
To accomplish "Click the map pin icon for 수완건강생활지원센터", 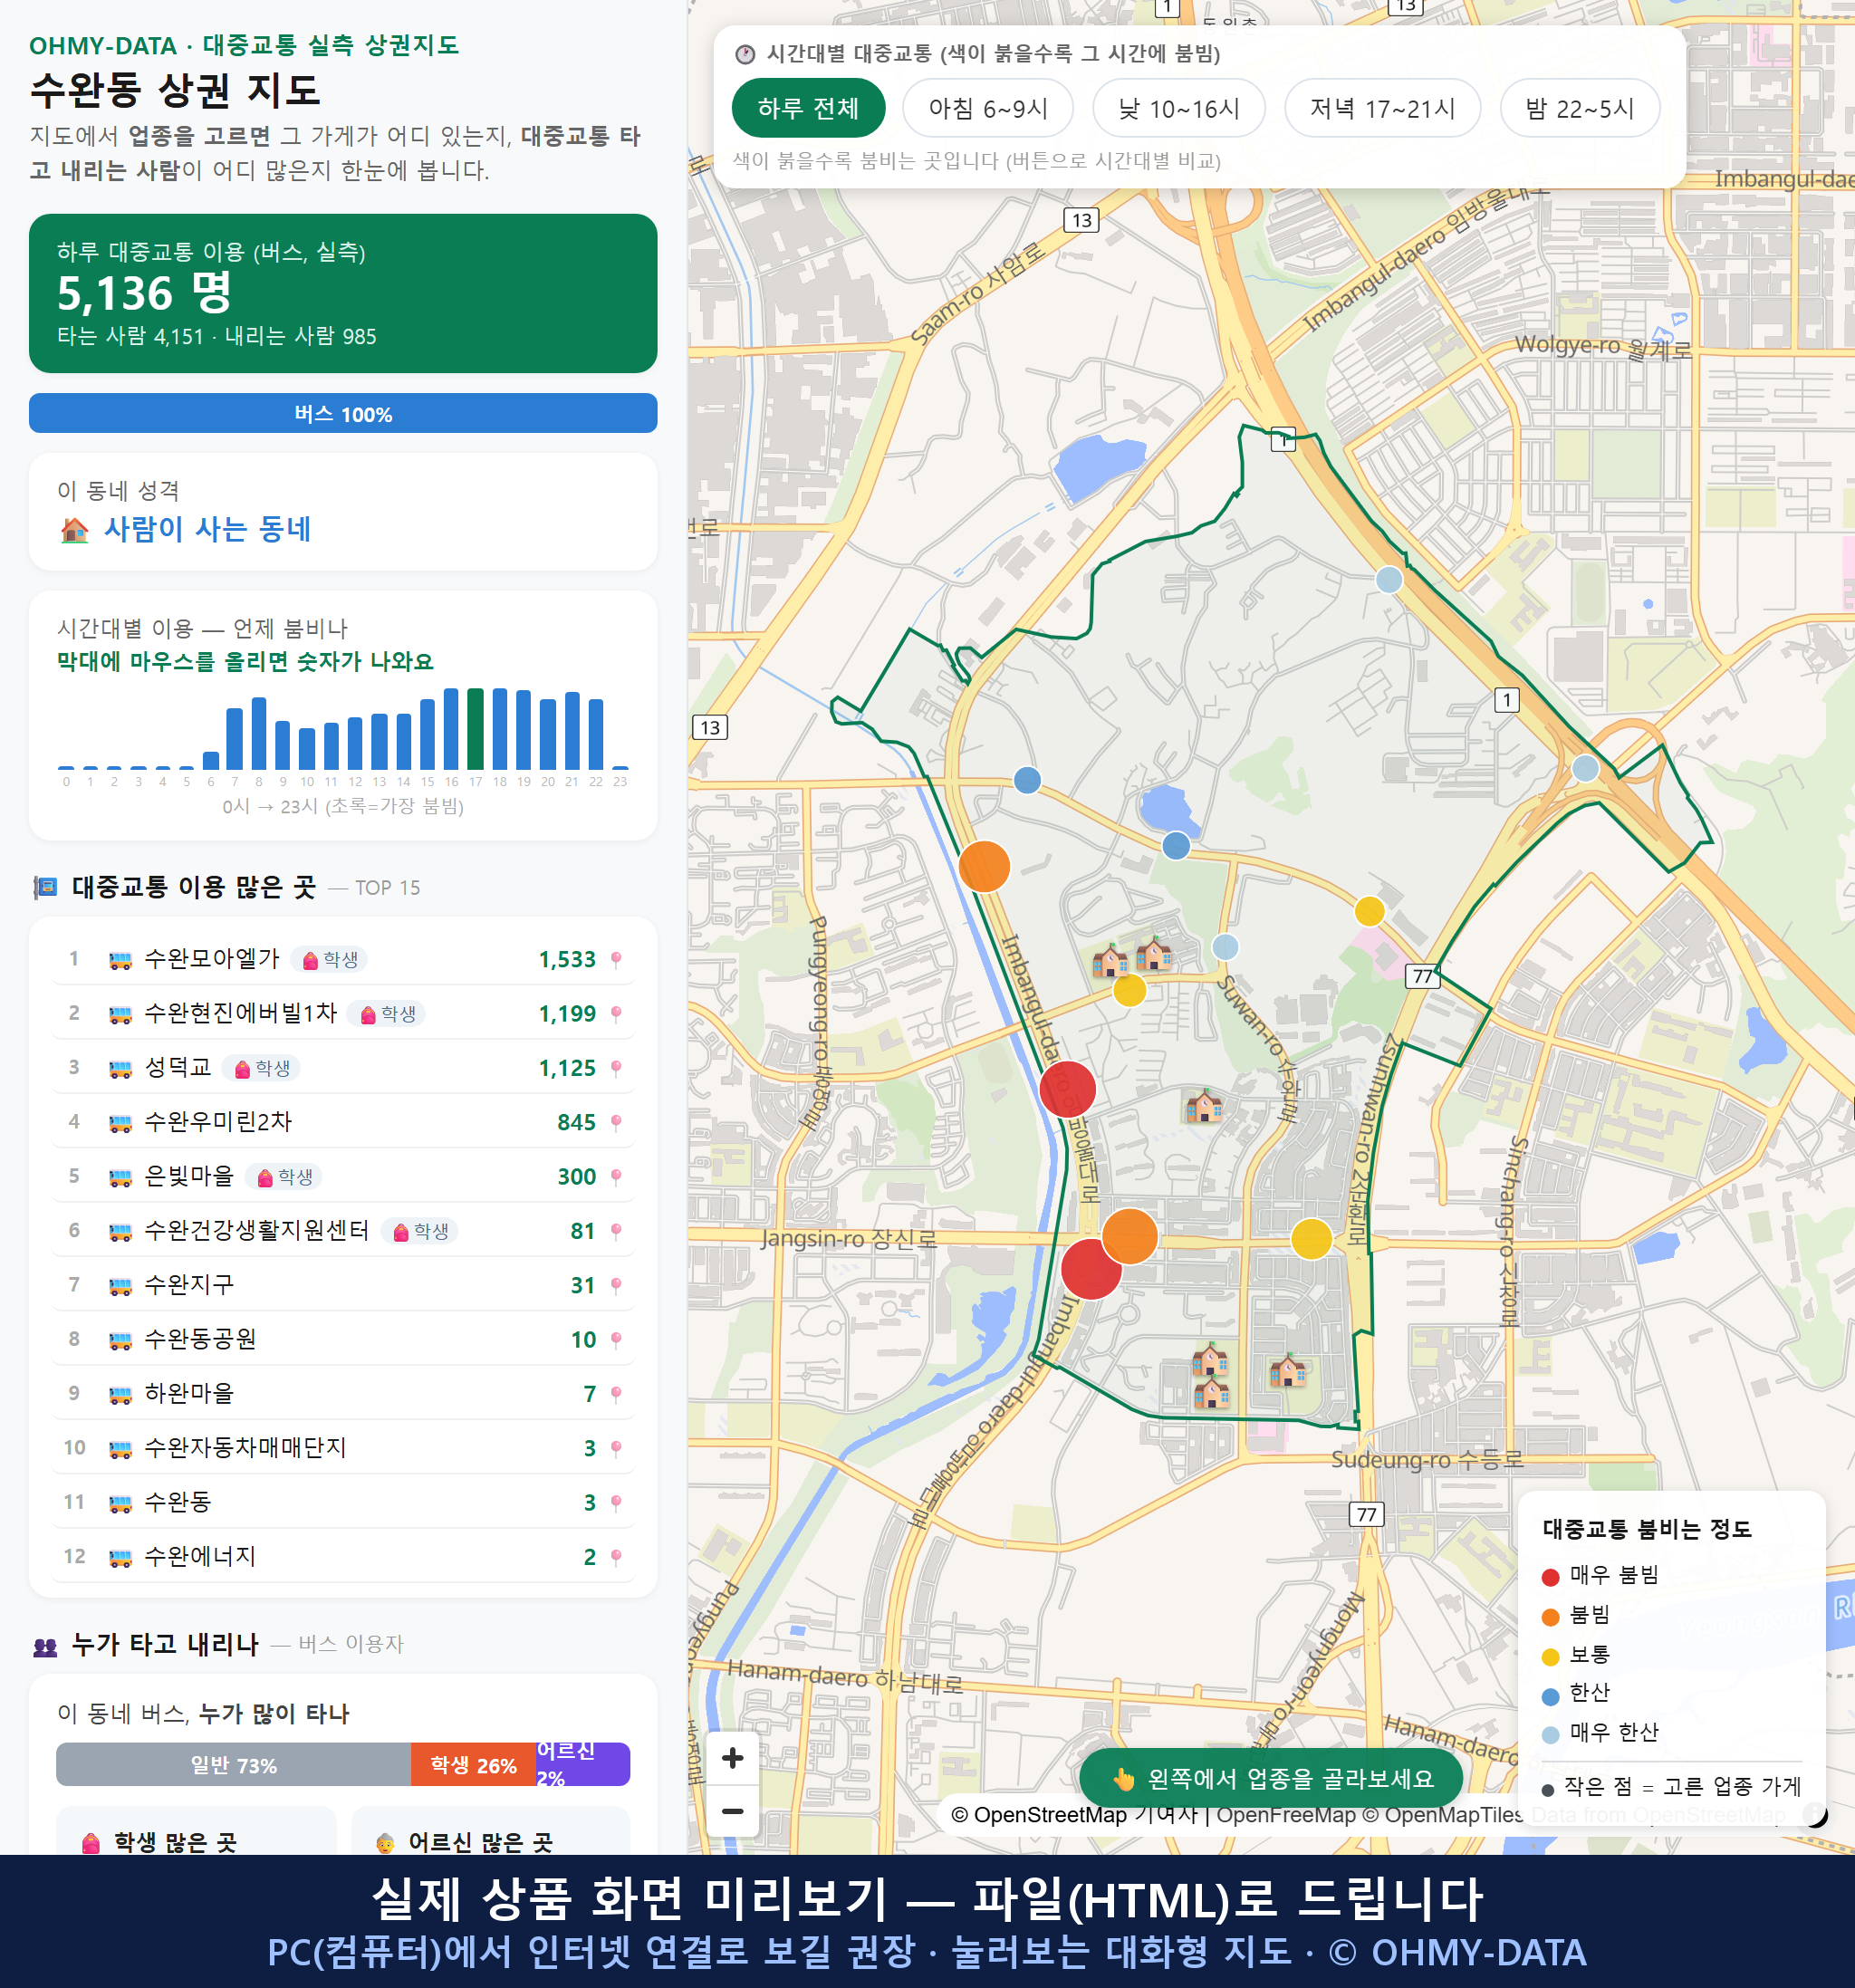I will point(616,1231).
